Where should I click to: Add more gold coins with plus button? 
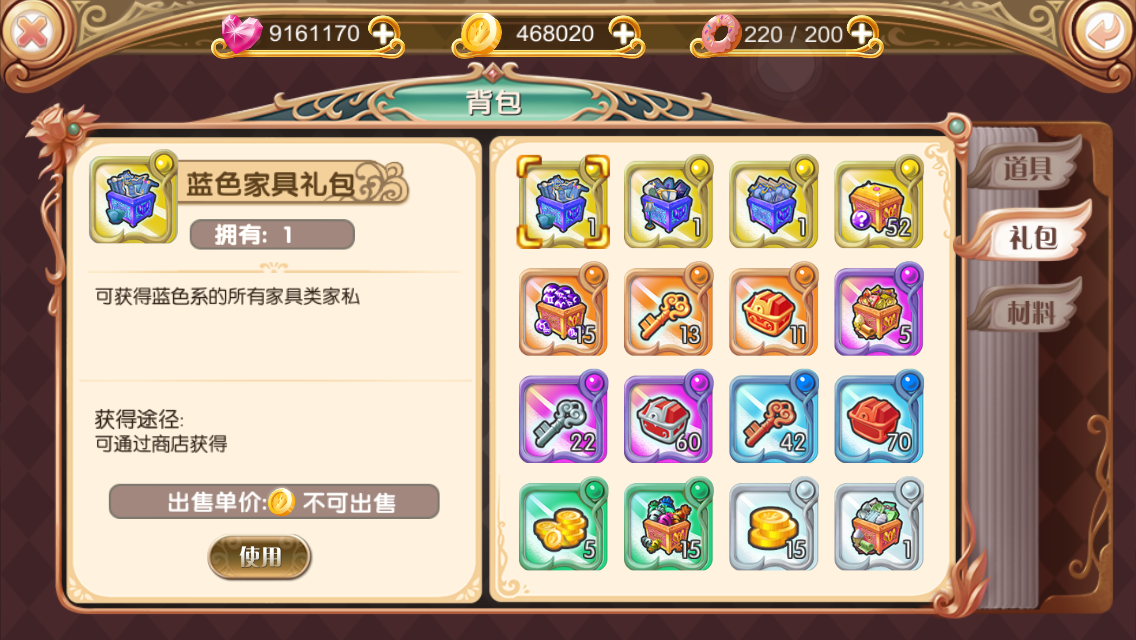[x=623, y=33]
